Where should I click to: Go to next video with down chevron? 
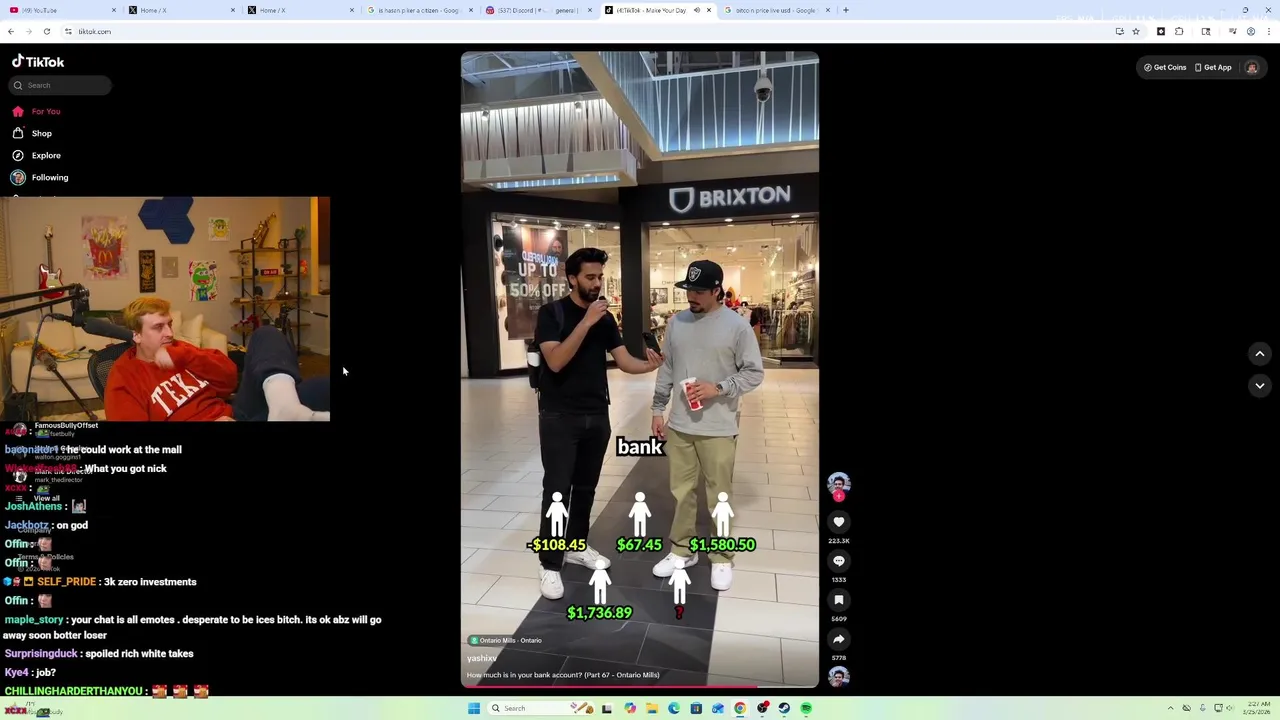pyautogui.click(x=1260, y=386)
